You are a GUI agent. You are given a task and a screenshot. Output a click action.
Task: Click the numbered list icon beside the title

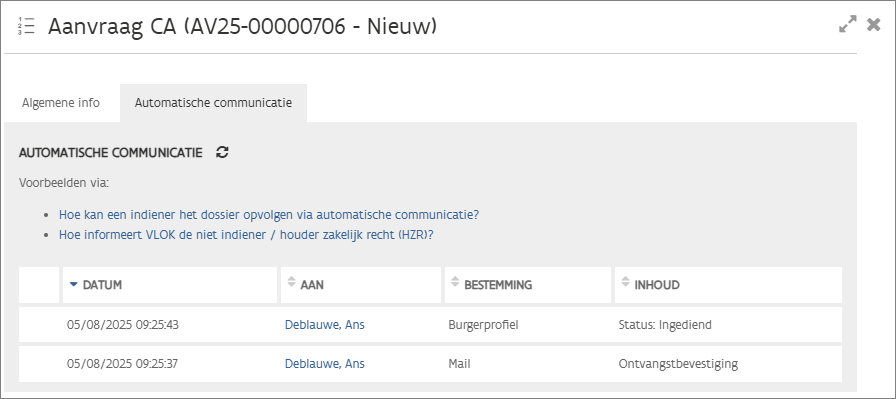tap(26, 26)
